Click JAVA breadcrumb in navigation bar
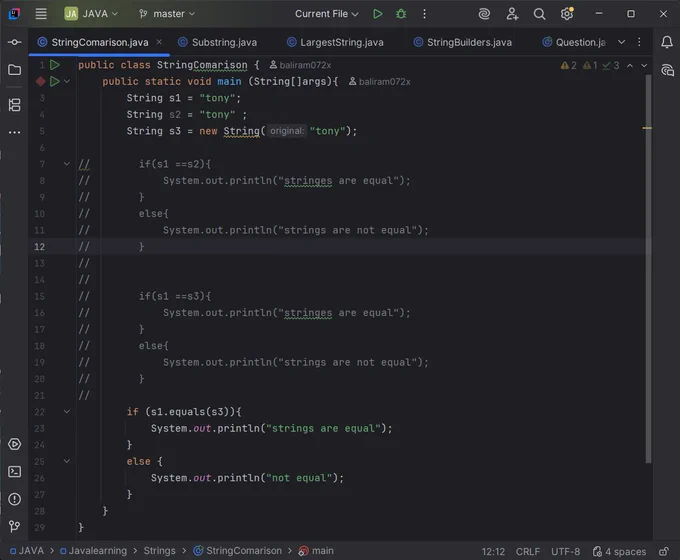The image size is (680, 560). (27, 551)
